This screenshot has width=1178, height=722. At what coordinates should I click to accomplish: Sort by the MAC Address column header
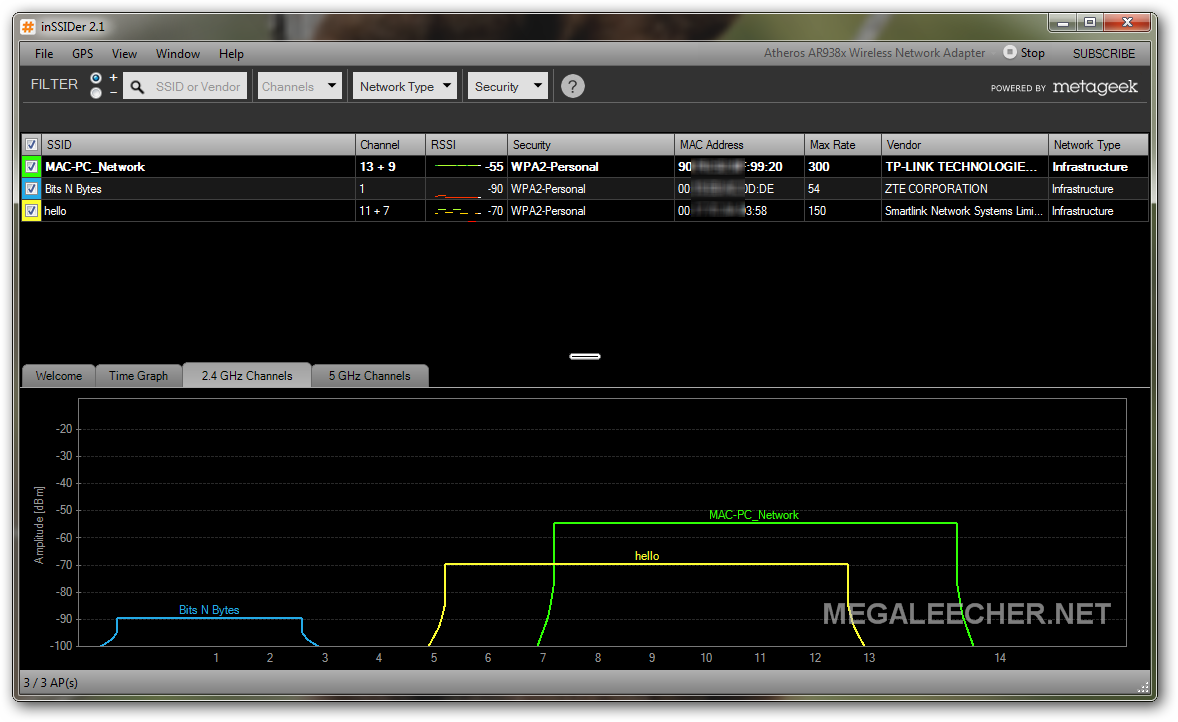click(x=739, y=145)
